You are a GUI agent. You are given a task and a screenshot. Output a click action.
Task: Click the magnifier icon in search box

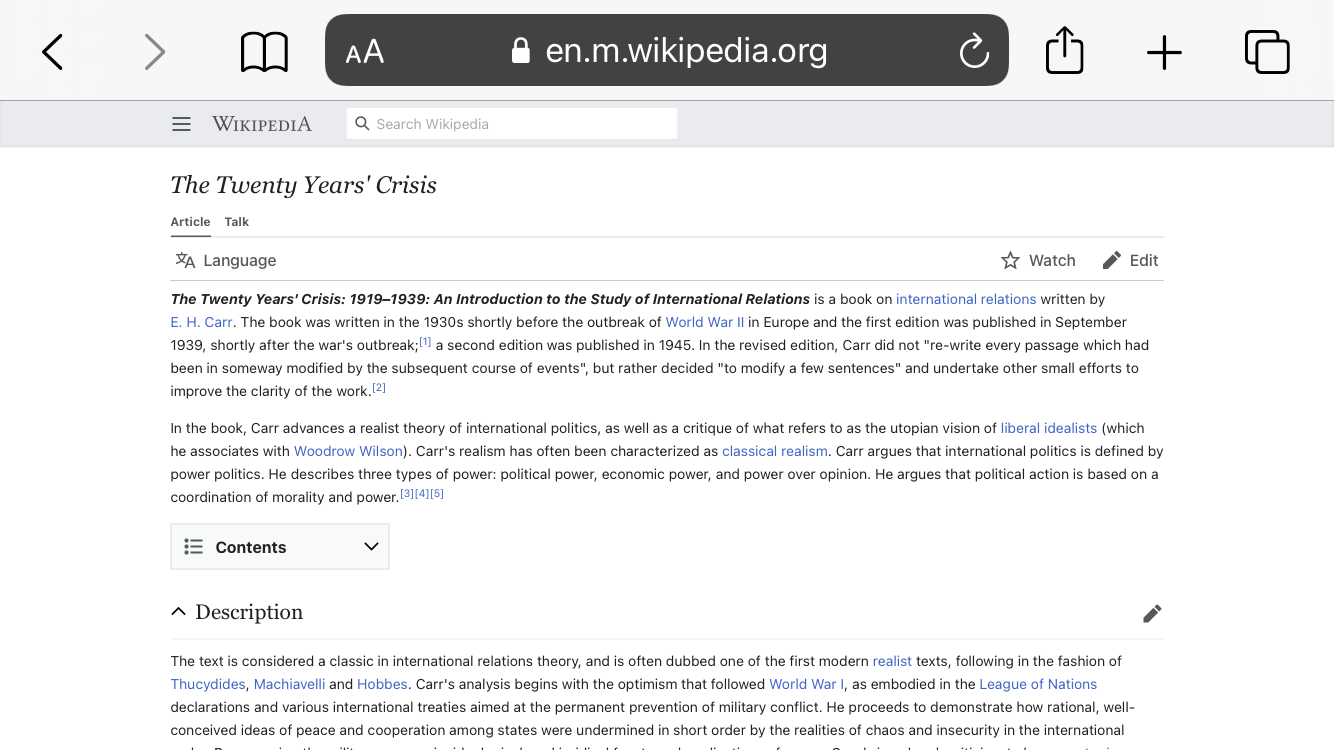point(362,124)
